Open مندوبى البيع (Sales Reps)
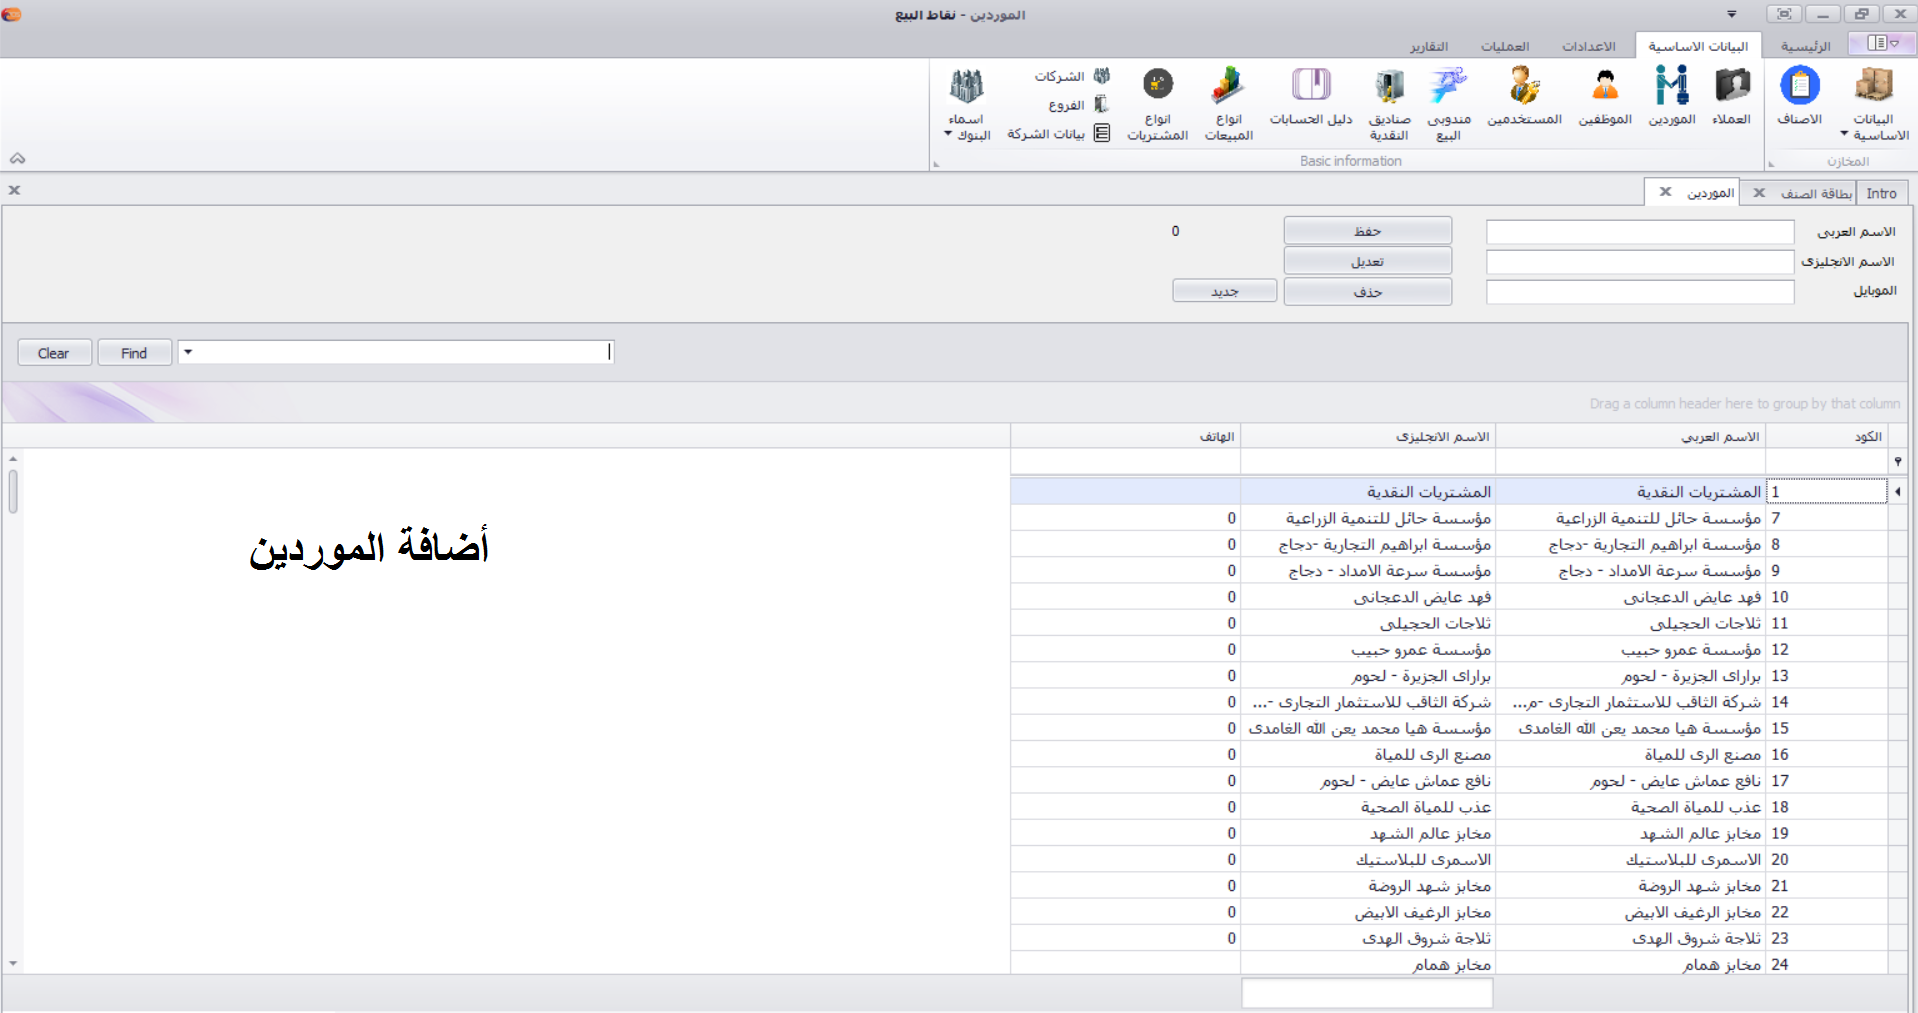The height and width of the screenshot is (1013, 1918). tap(1448, 100)
